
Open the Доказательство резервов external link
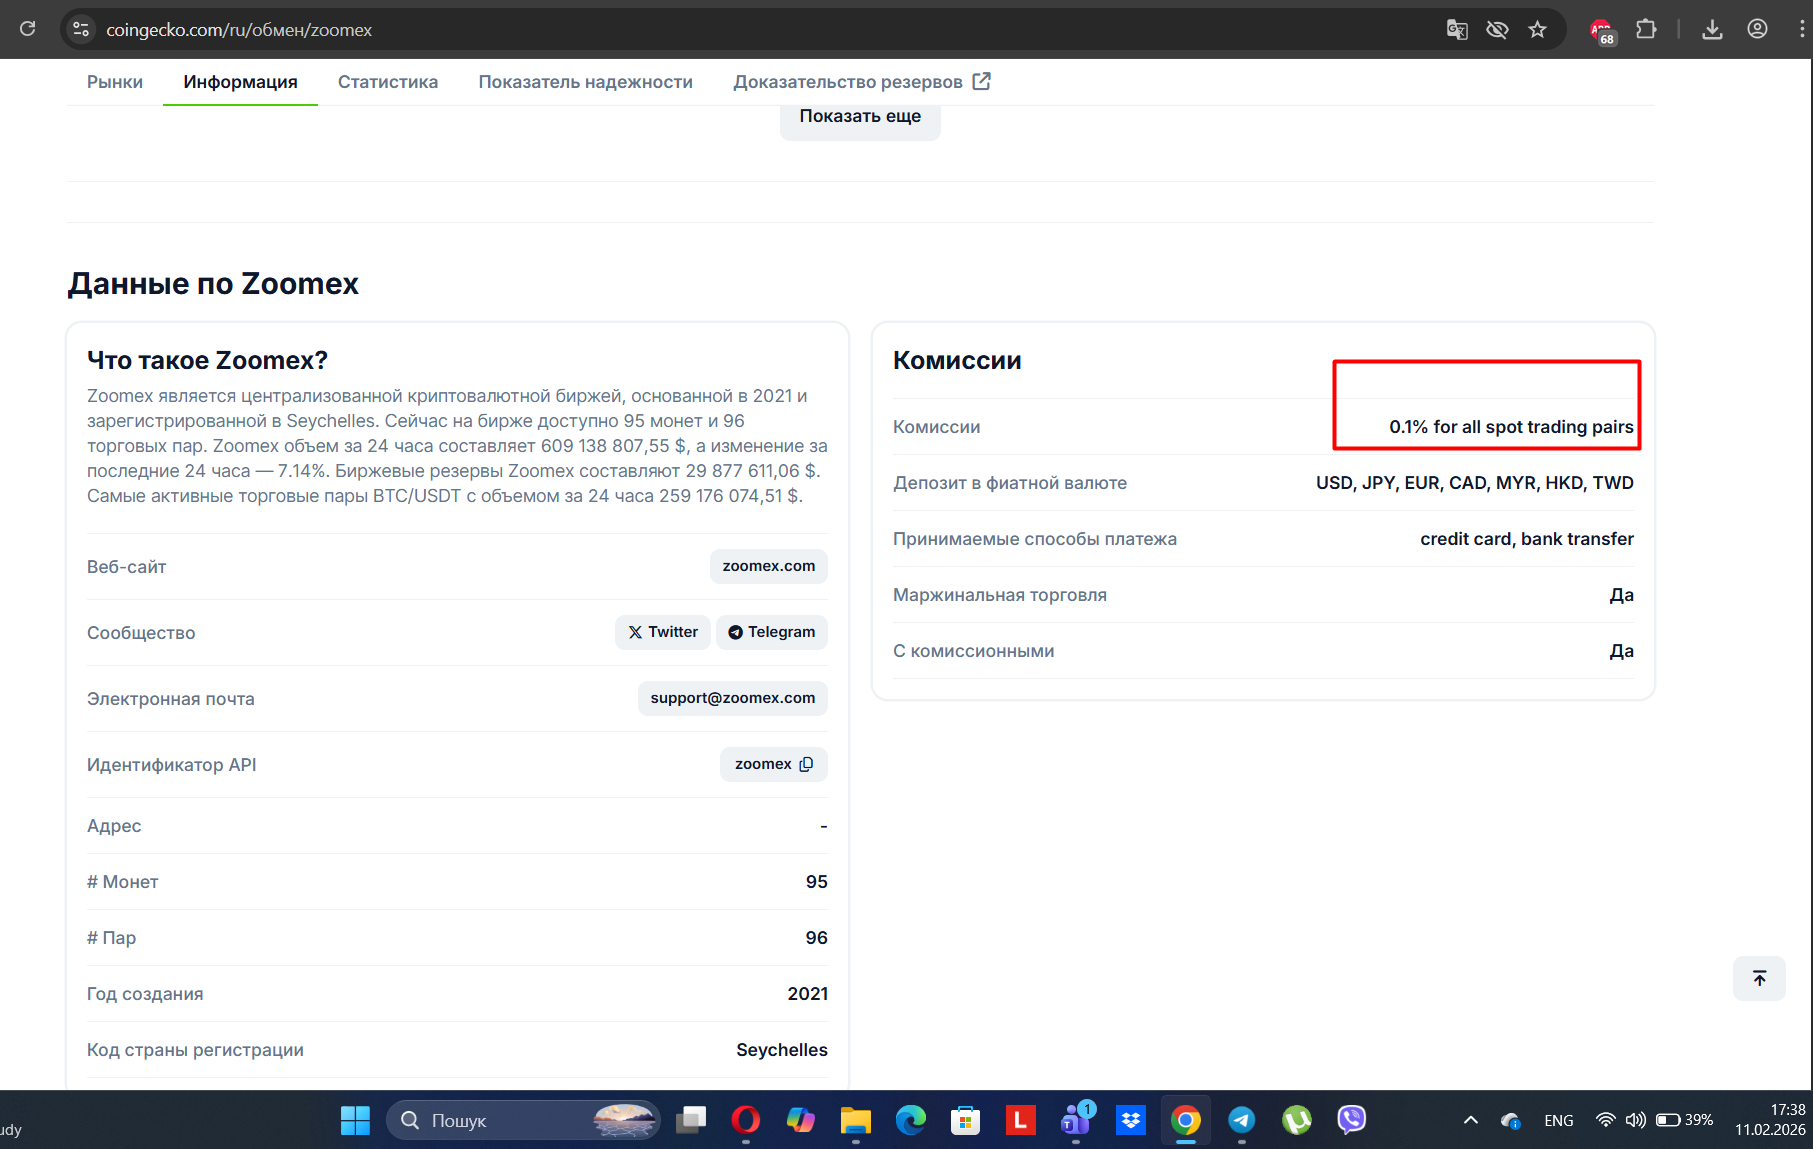coord(862,82)
